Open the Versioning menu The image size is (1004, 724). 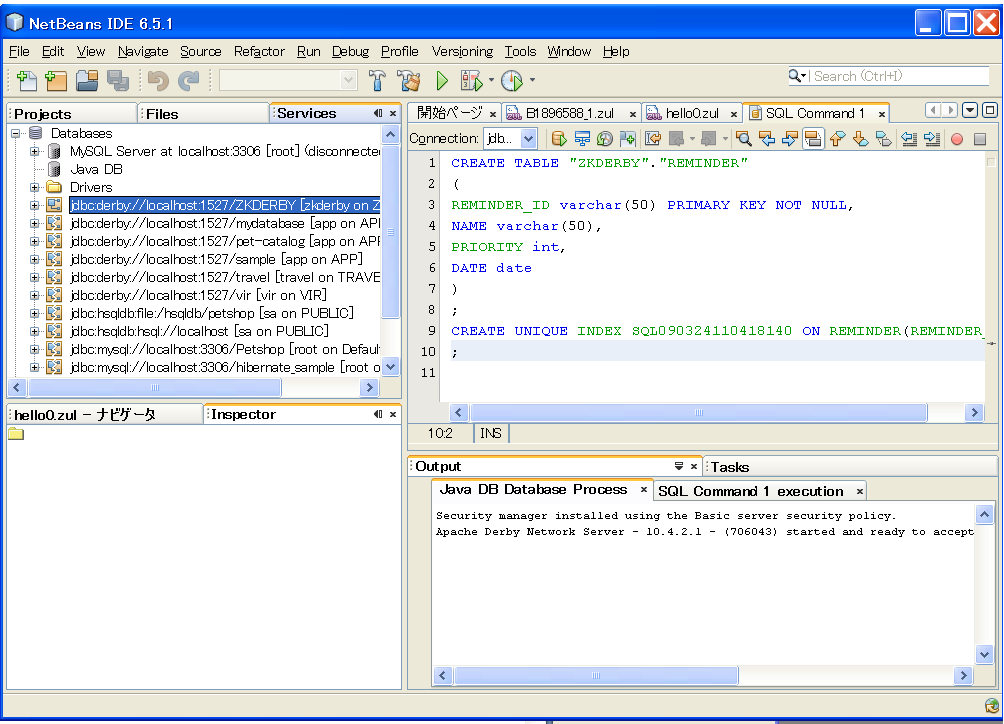point(462,51)
